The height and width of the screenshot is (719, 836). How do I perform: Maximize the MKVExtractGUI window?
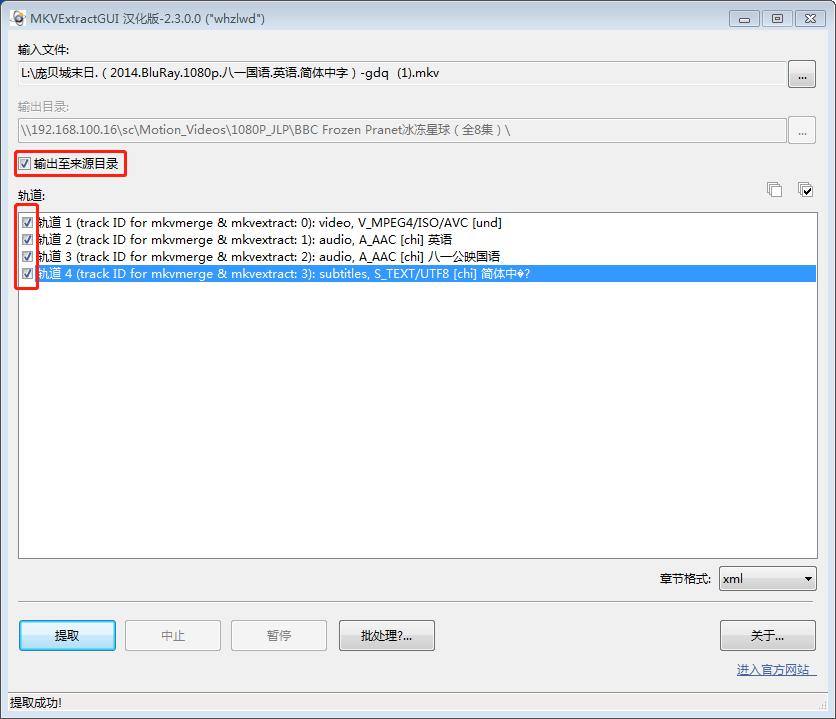tap(777, 19)
